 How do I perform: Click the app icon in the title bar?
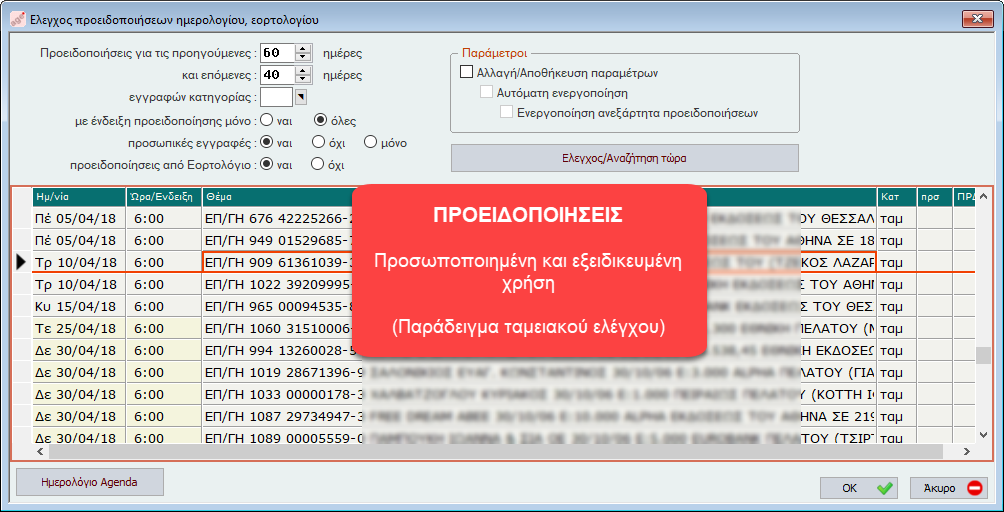point(19,19)
